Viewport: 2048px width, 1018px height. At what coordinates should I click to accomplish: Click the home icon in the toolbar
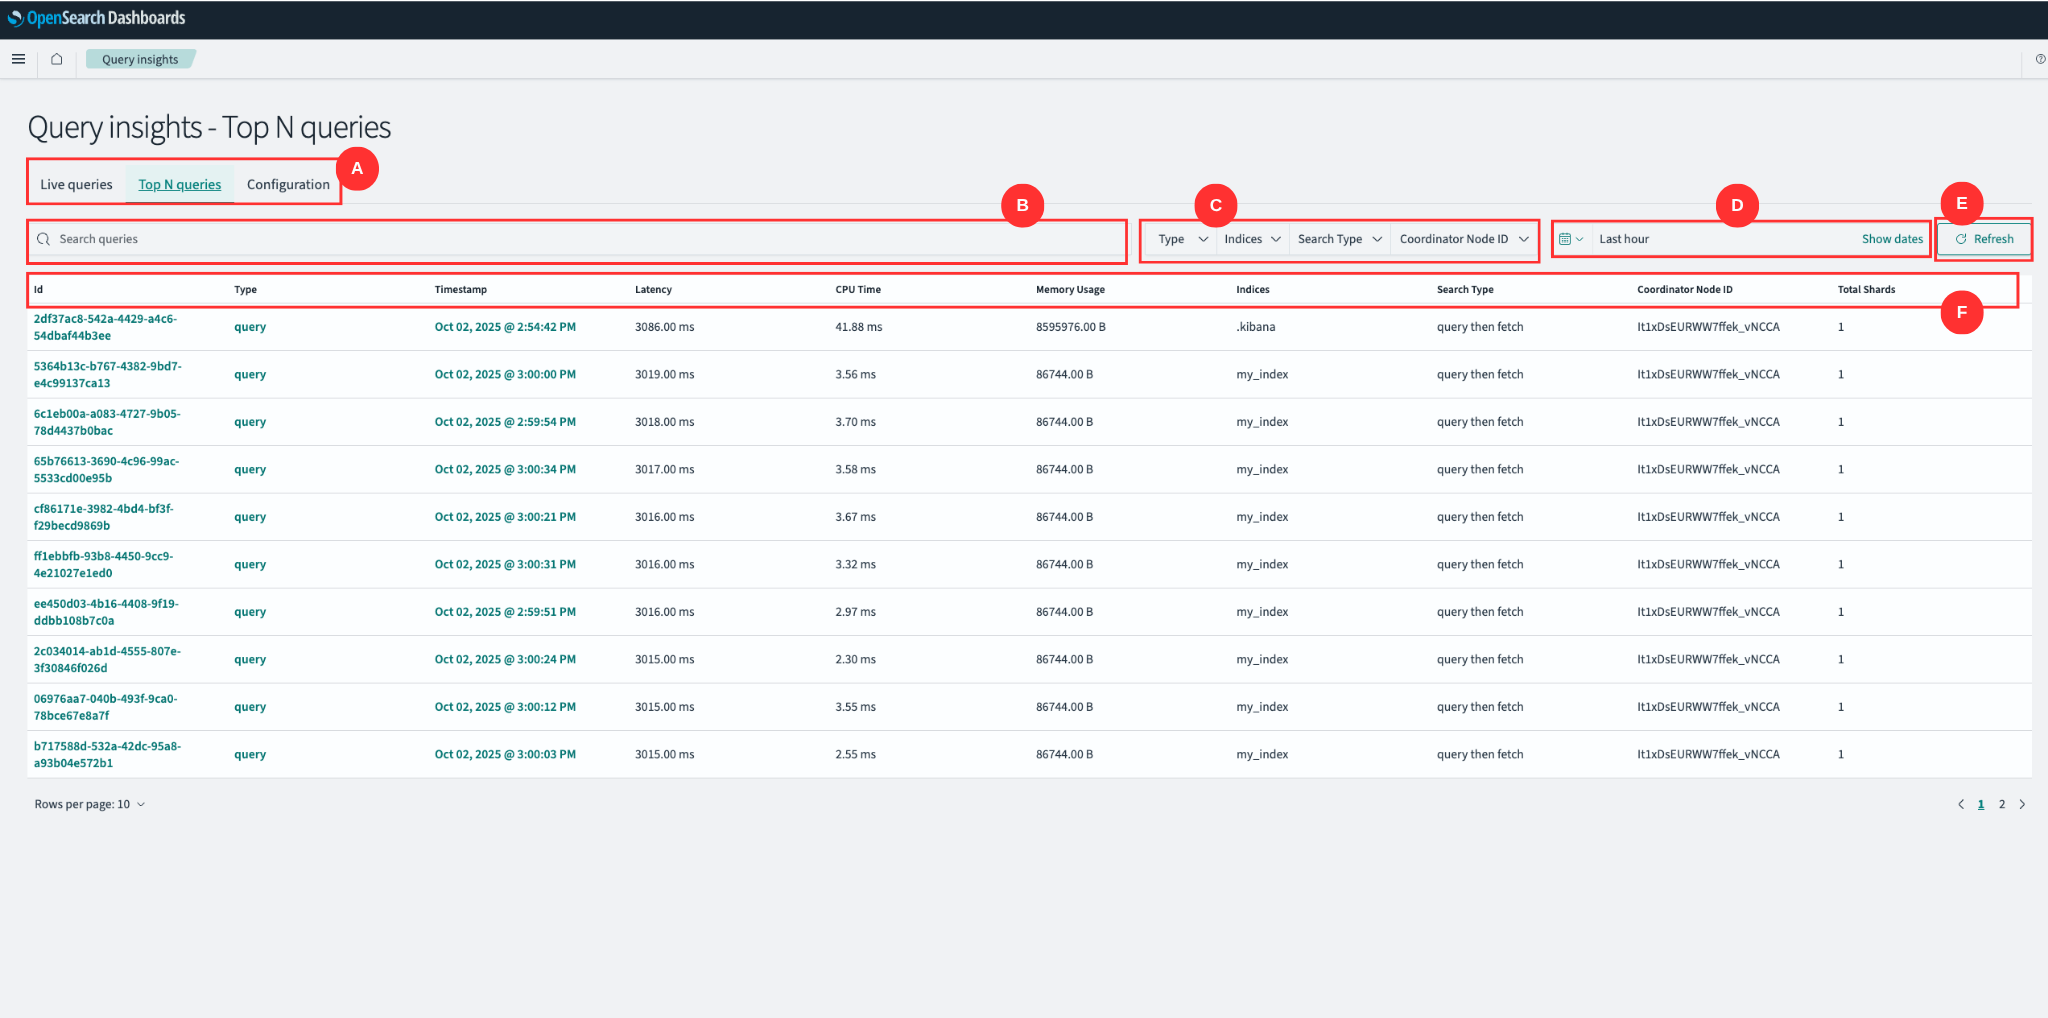pyautogui.click(x=56, y=59)
